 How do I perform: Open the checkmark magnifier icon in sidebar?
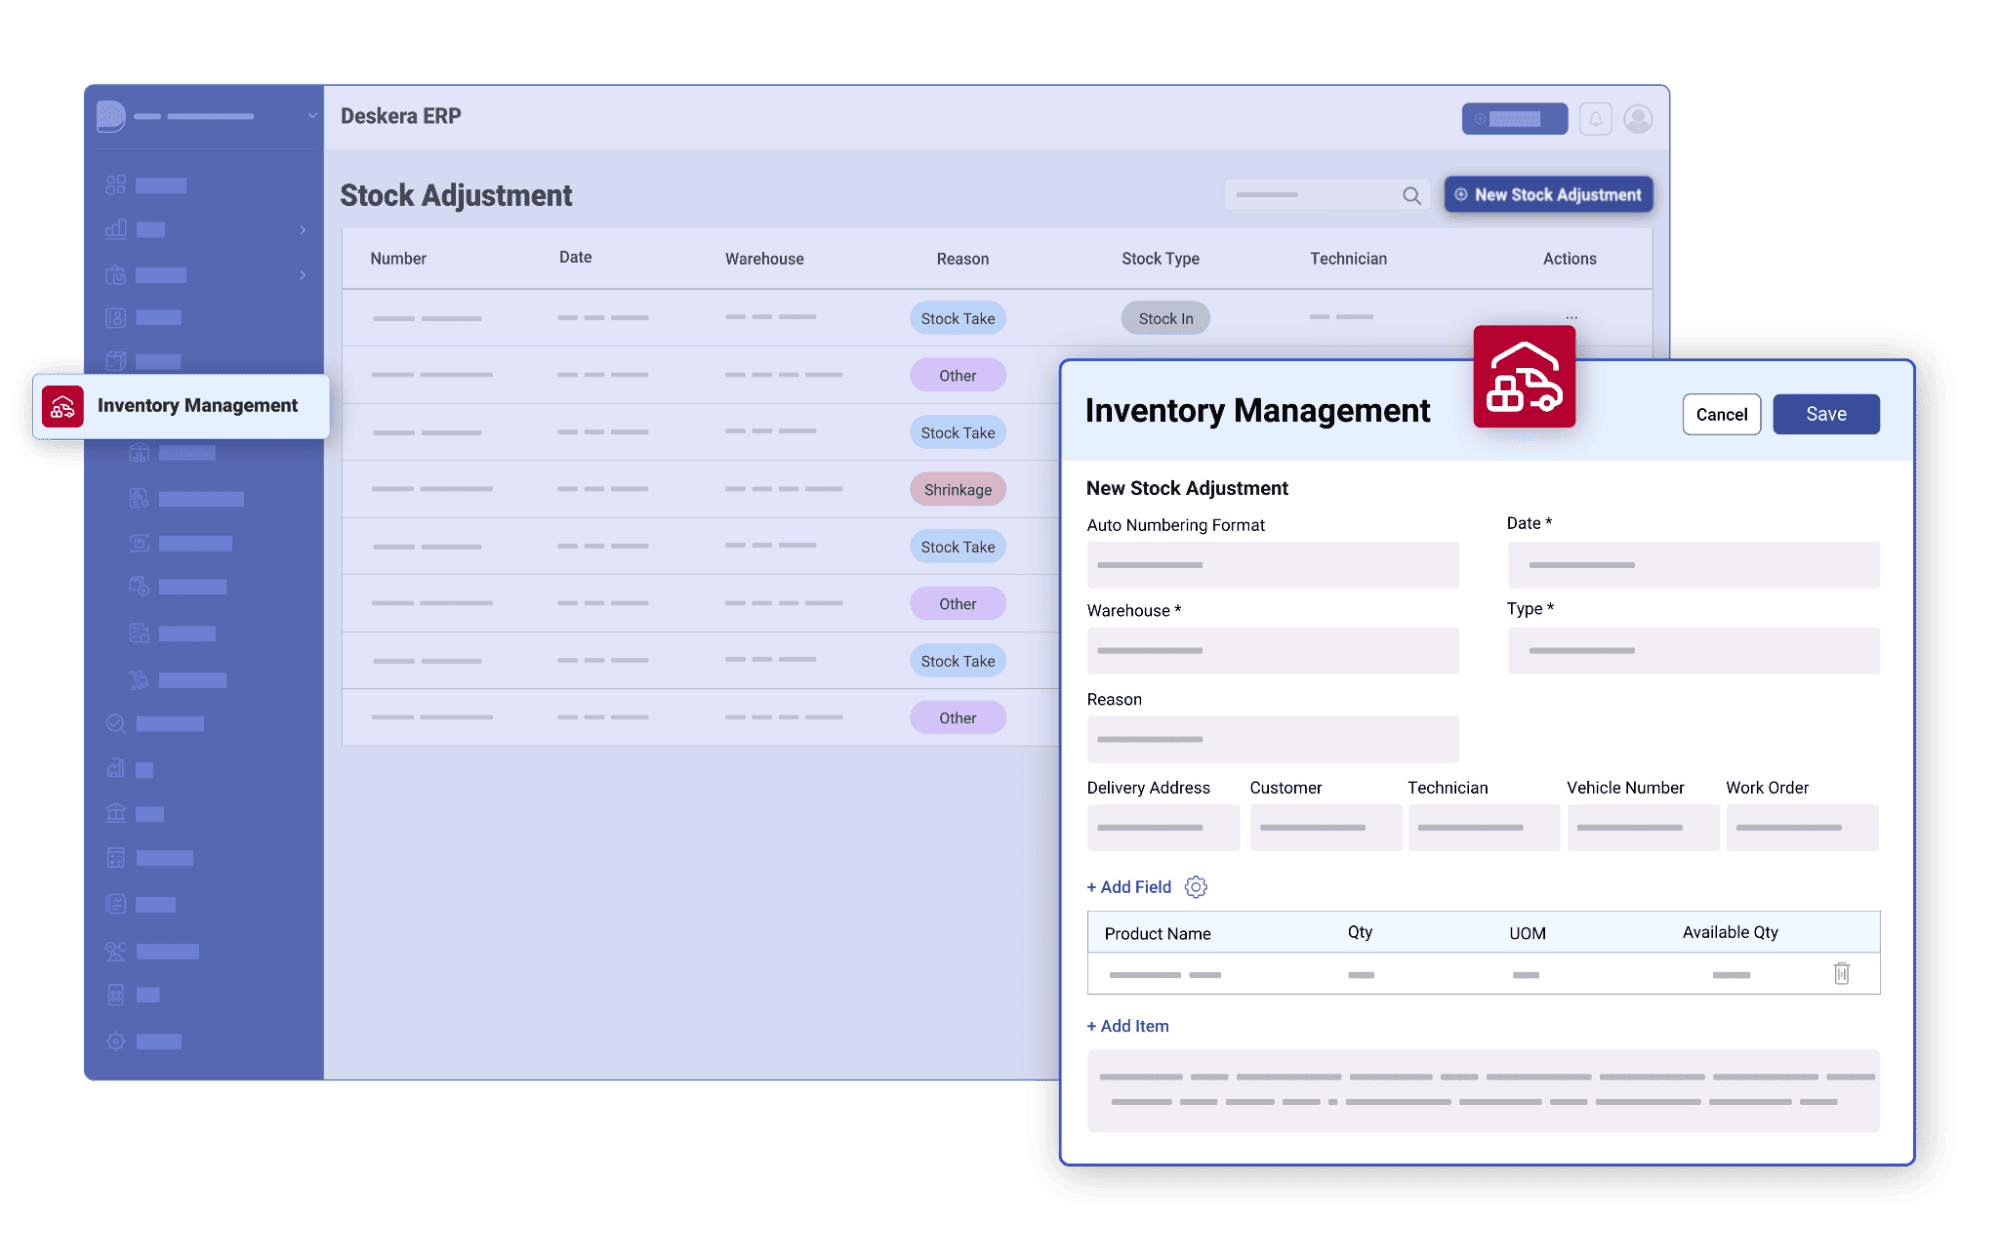(116, 723)
